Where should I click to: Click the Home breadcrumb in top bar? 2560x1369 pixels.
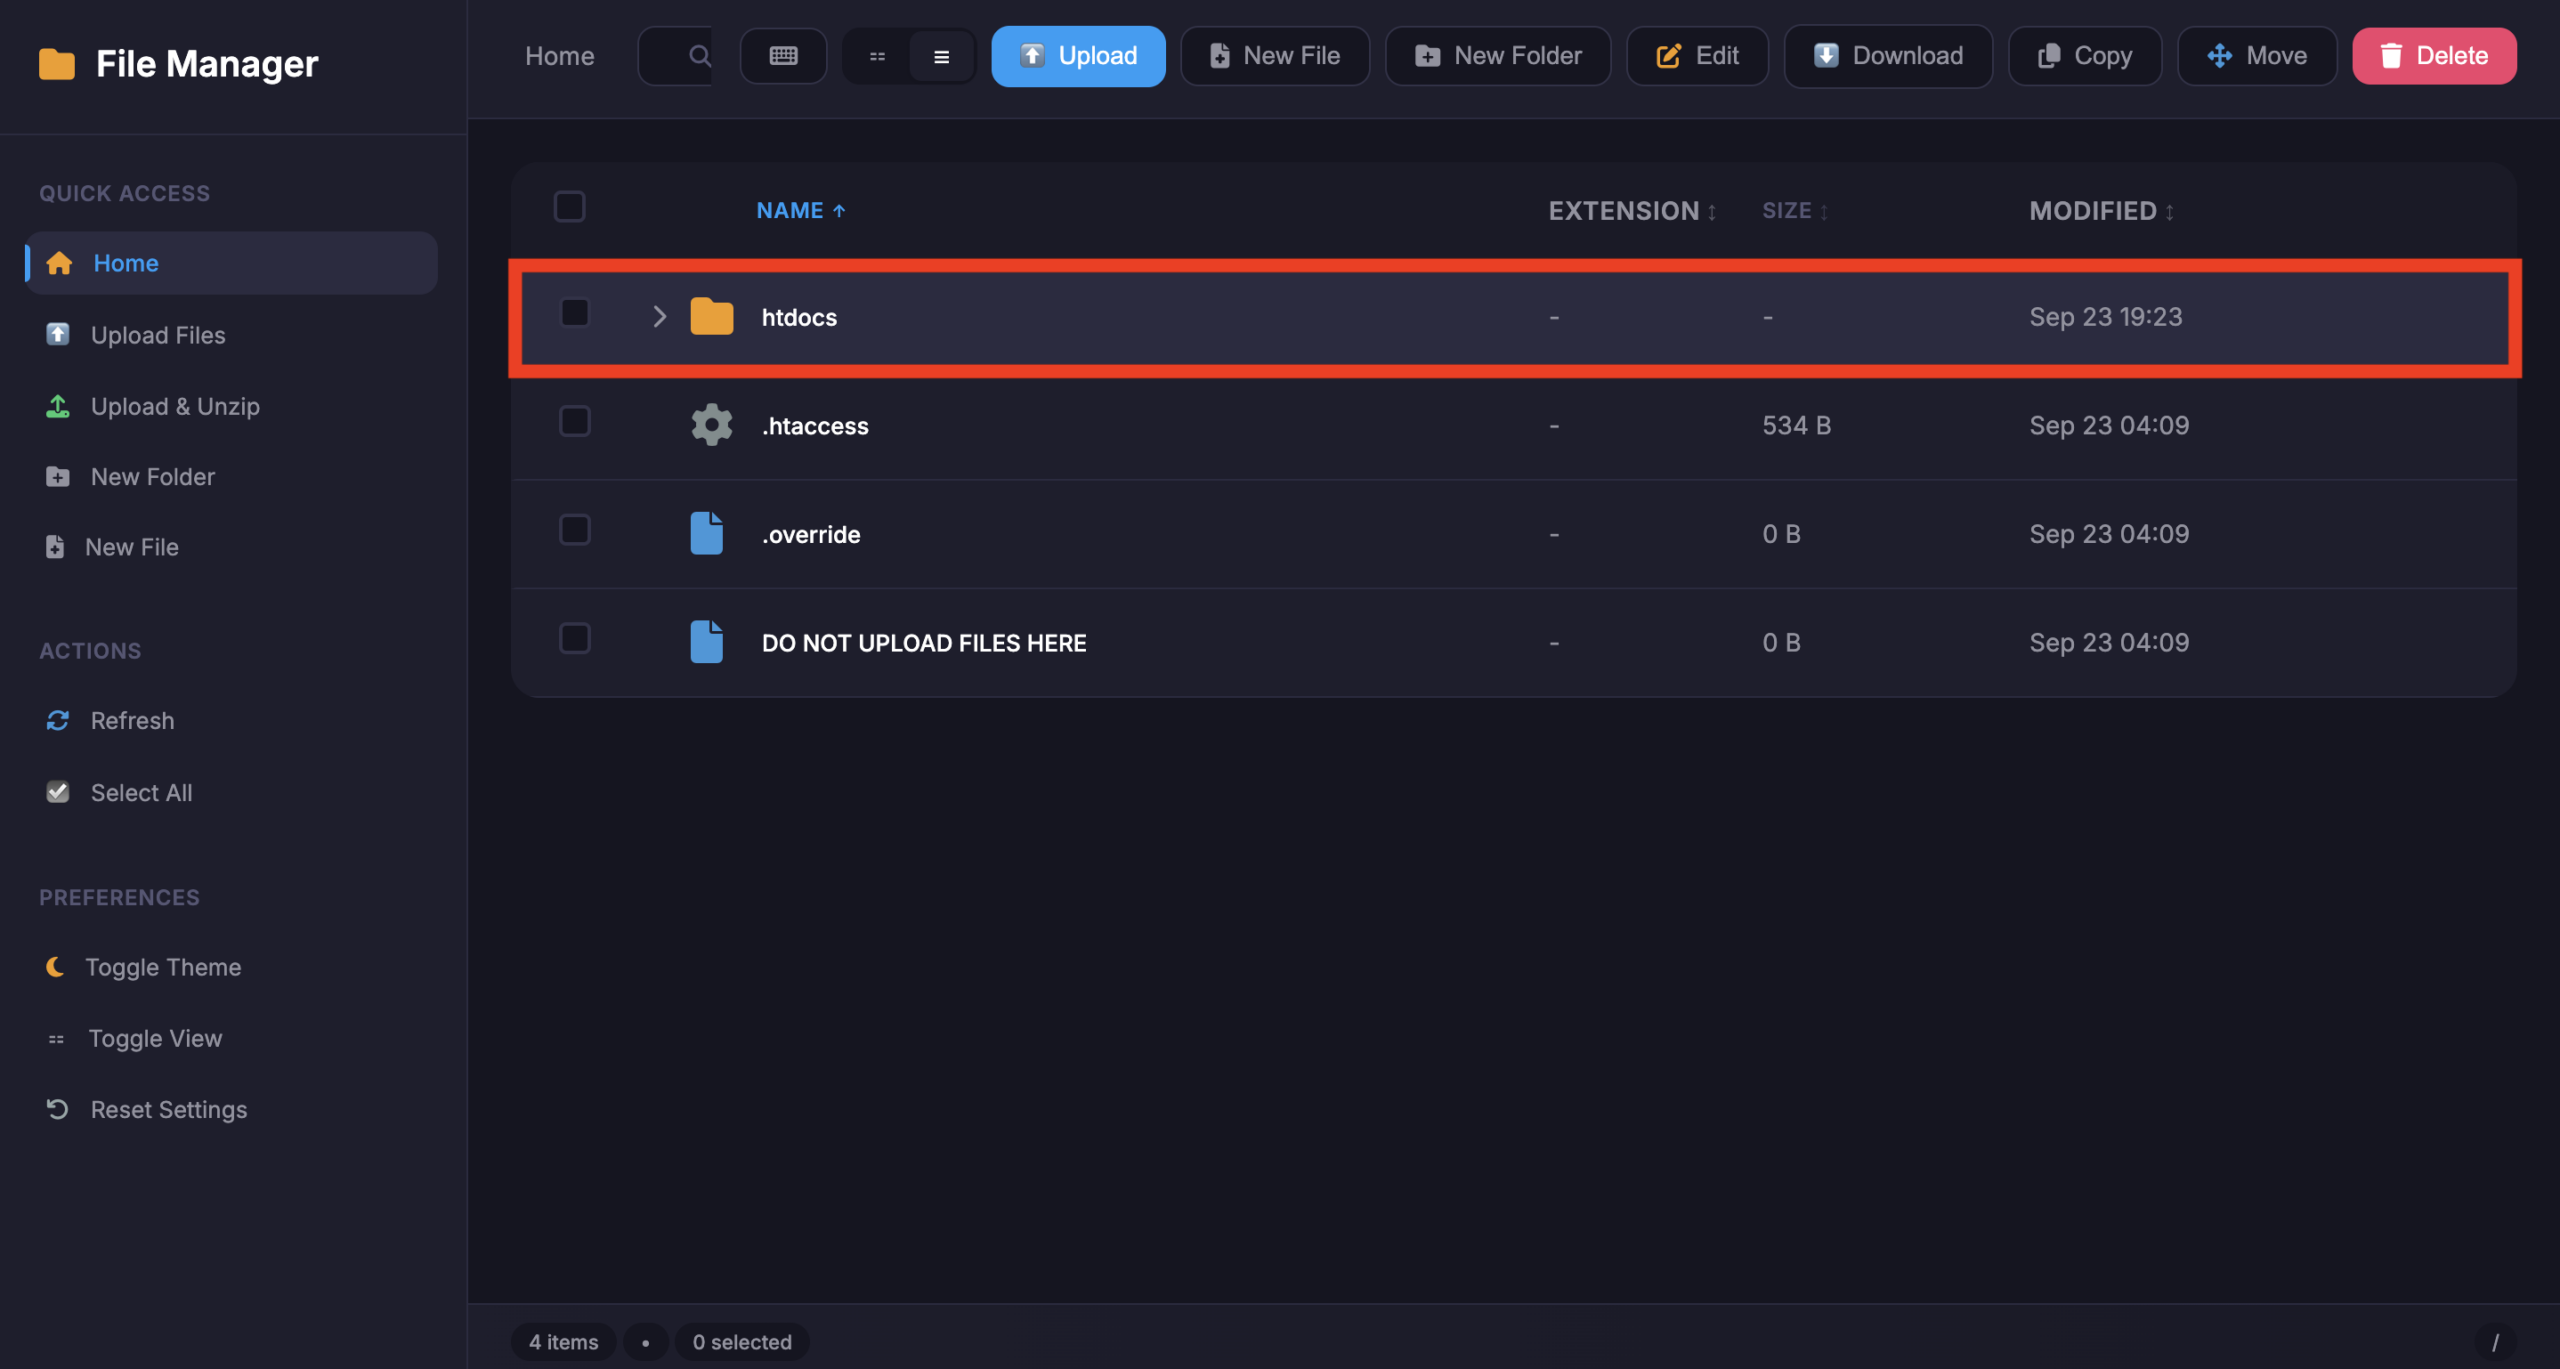click(560, 56)
